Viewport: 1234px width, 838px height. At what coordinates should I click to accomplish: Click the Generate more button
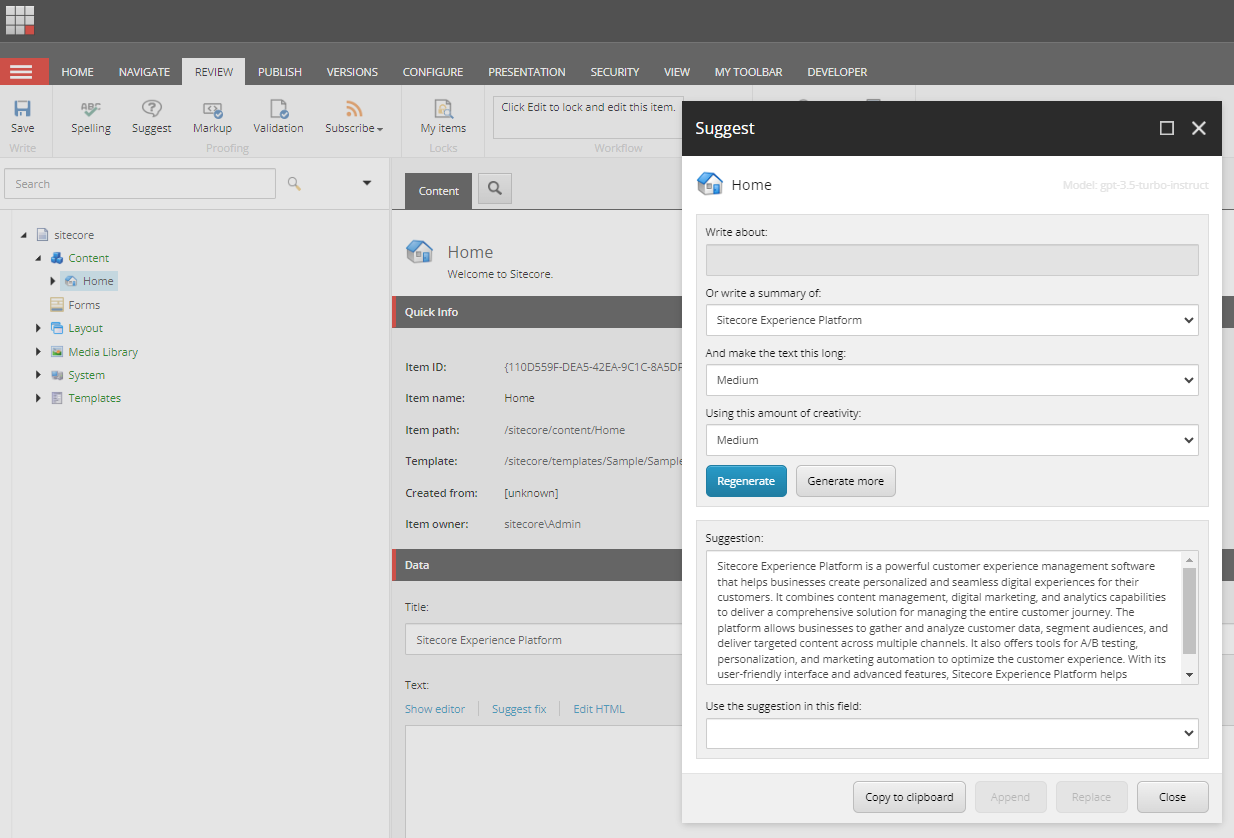[x=846, y=481]
